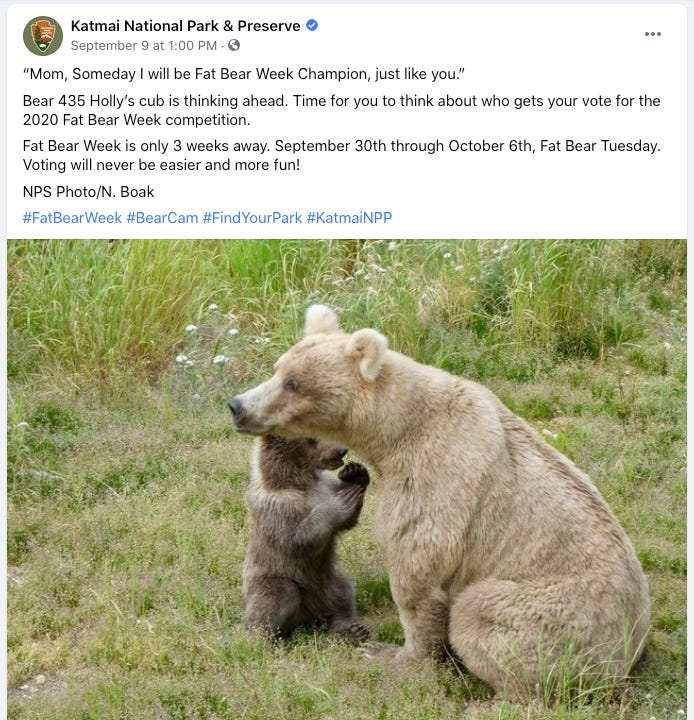Click the "Bear 435 Holly's cub" paragraph
Screen dimensions: 694x720
pyautogui.click(x=342, y=110)
